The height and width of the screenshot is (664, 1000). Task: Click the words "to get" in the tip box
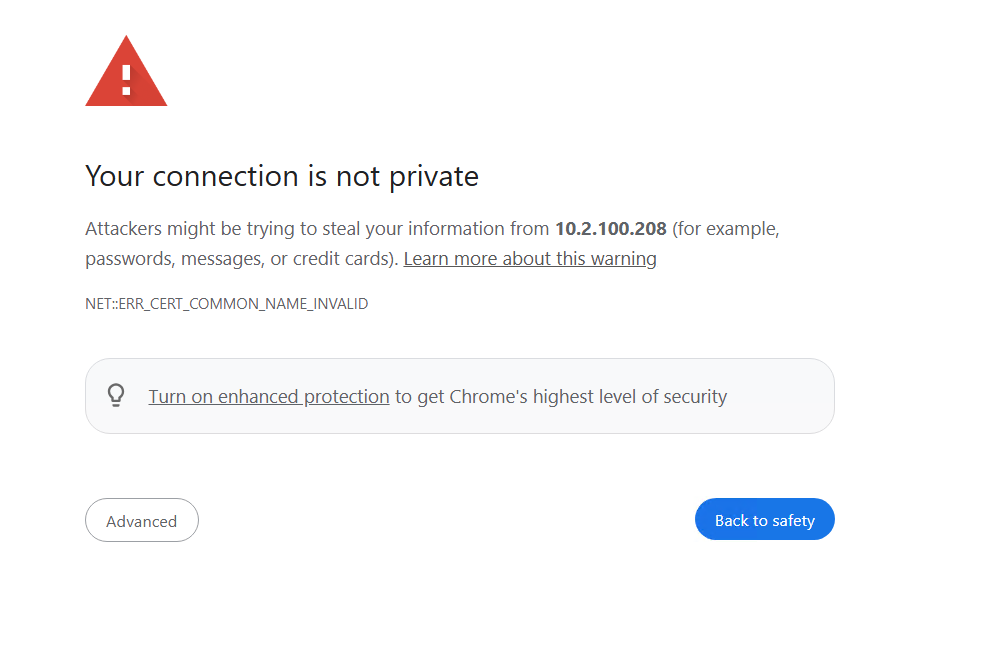click(419, 397)
